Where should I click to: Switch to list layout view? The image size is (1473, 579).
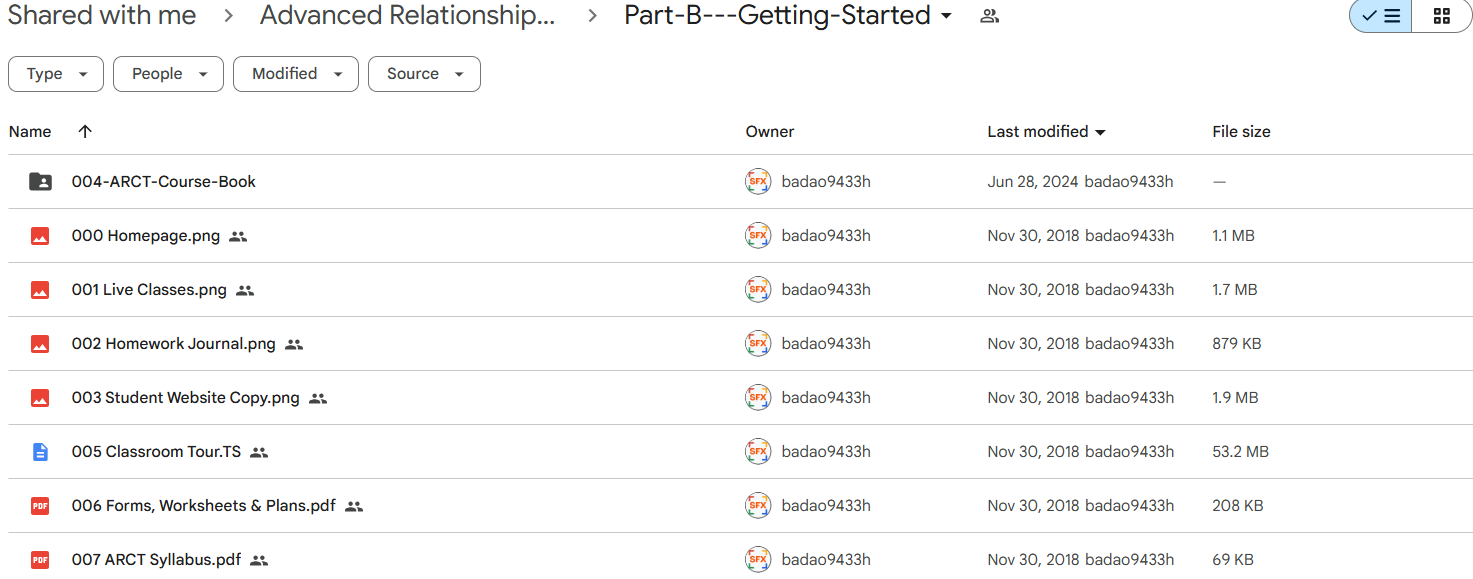[1381, 16]
